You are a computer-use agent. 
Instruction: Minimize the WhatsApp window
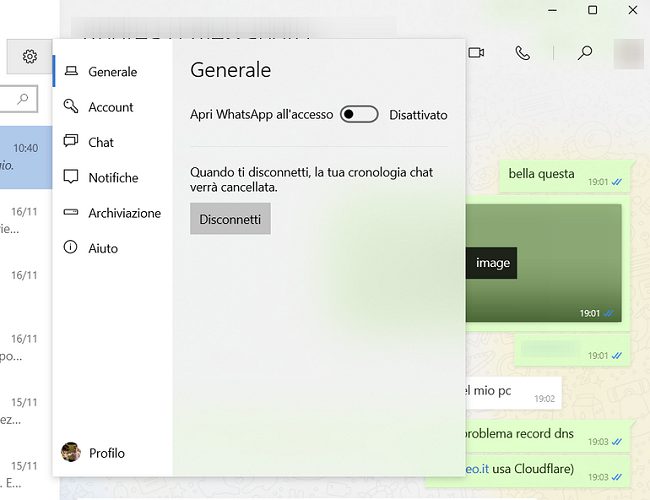552,10
